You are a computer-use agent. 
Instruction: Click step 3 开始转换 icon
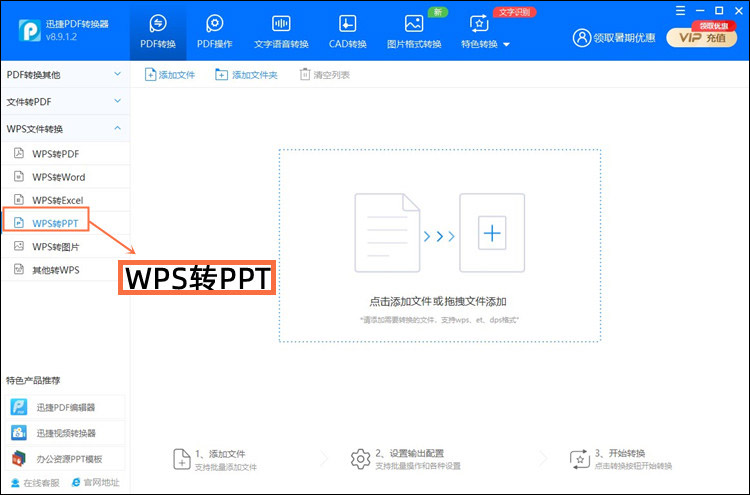[x=580, y=459]
